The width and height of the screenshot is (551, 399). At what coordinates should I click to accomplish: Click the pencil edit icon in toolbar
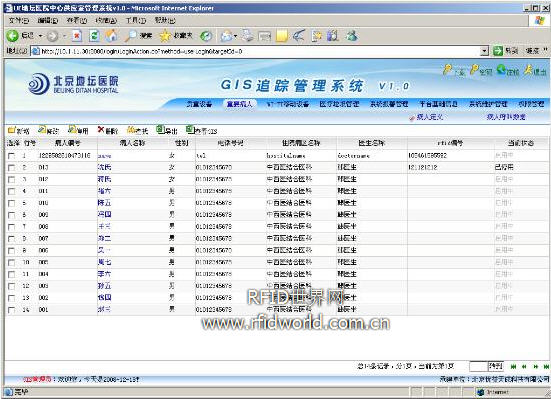click(x=42, y=130)
